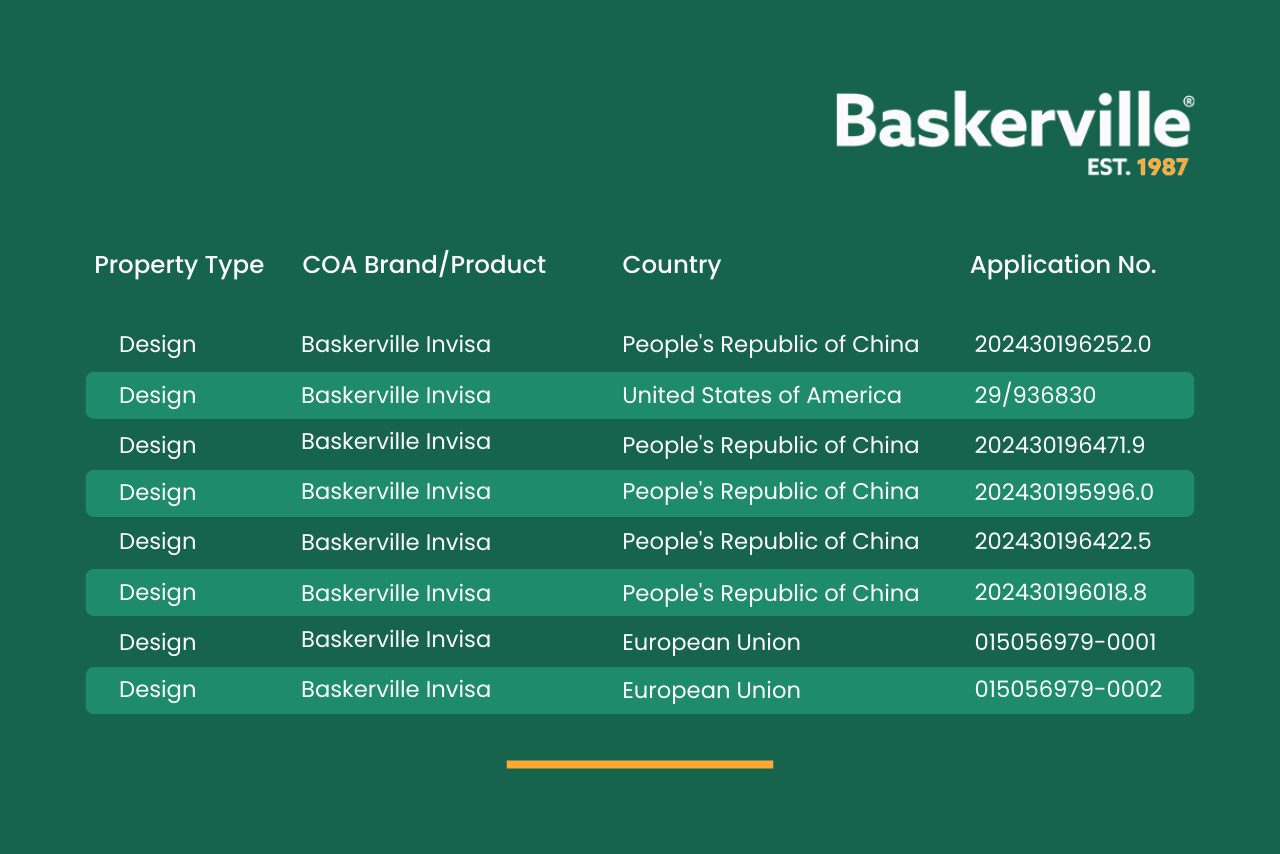Select the COA Brand/Product column header
Screen dimensions: 1280x854
424,265
